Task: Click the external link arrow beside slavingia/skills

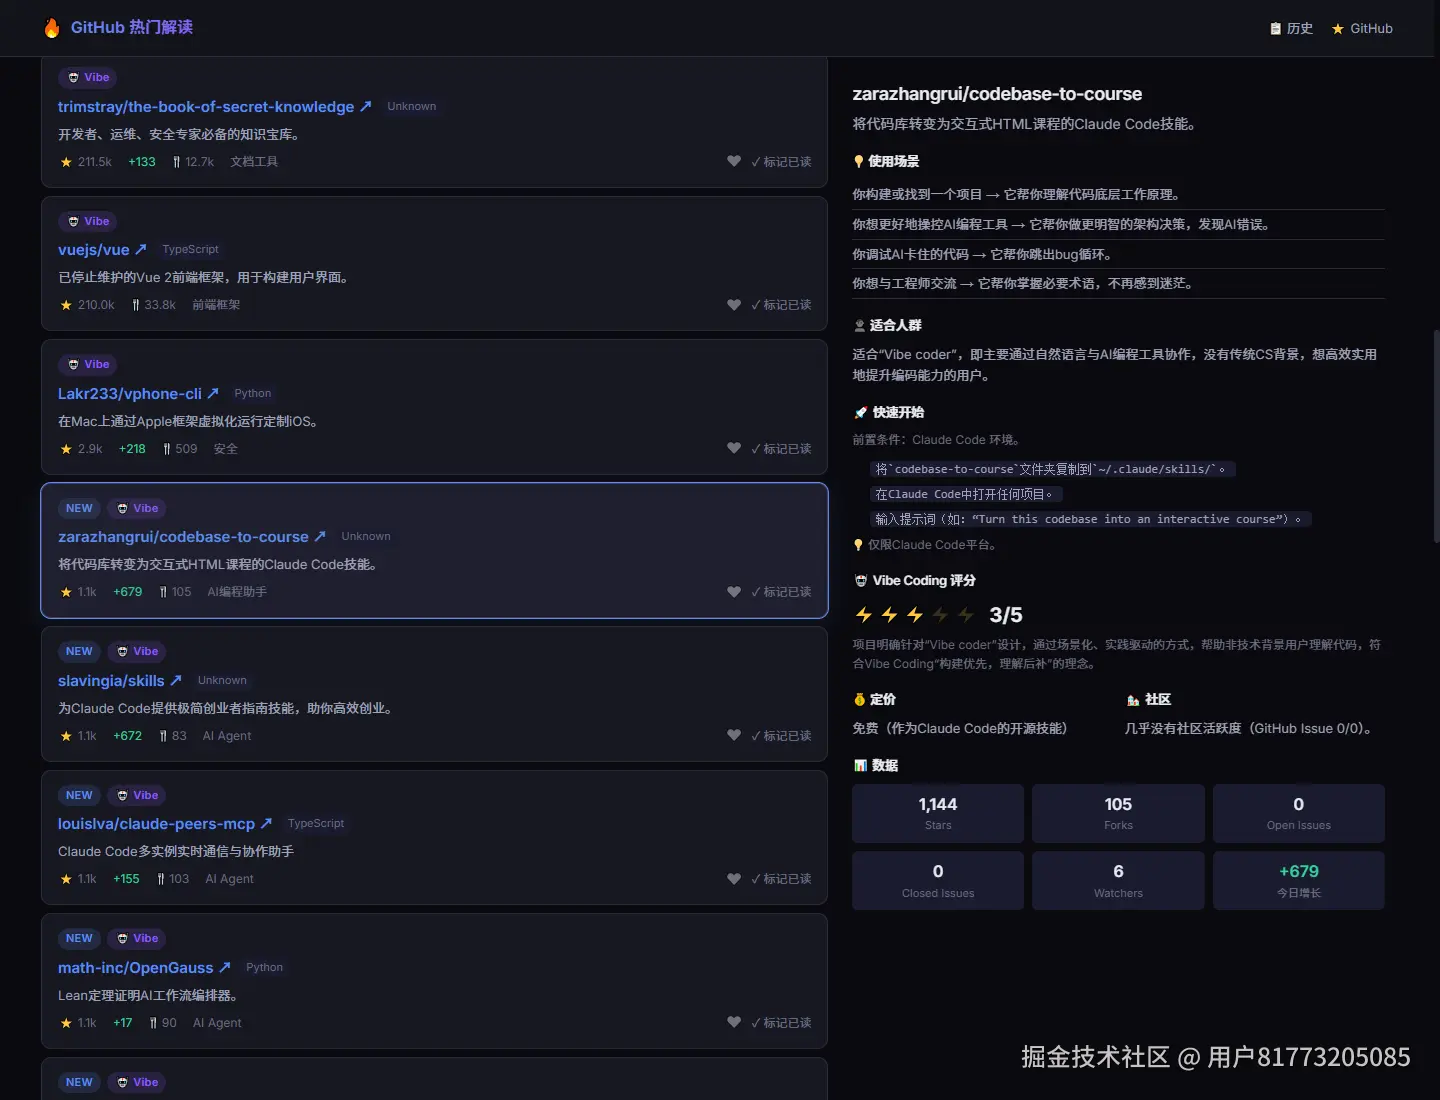Action: [x=177, y=680]
